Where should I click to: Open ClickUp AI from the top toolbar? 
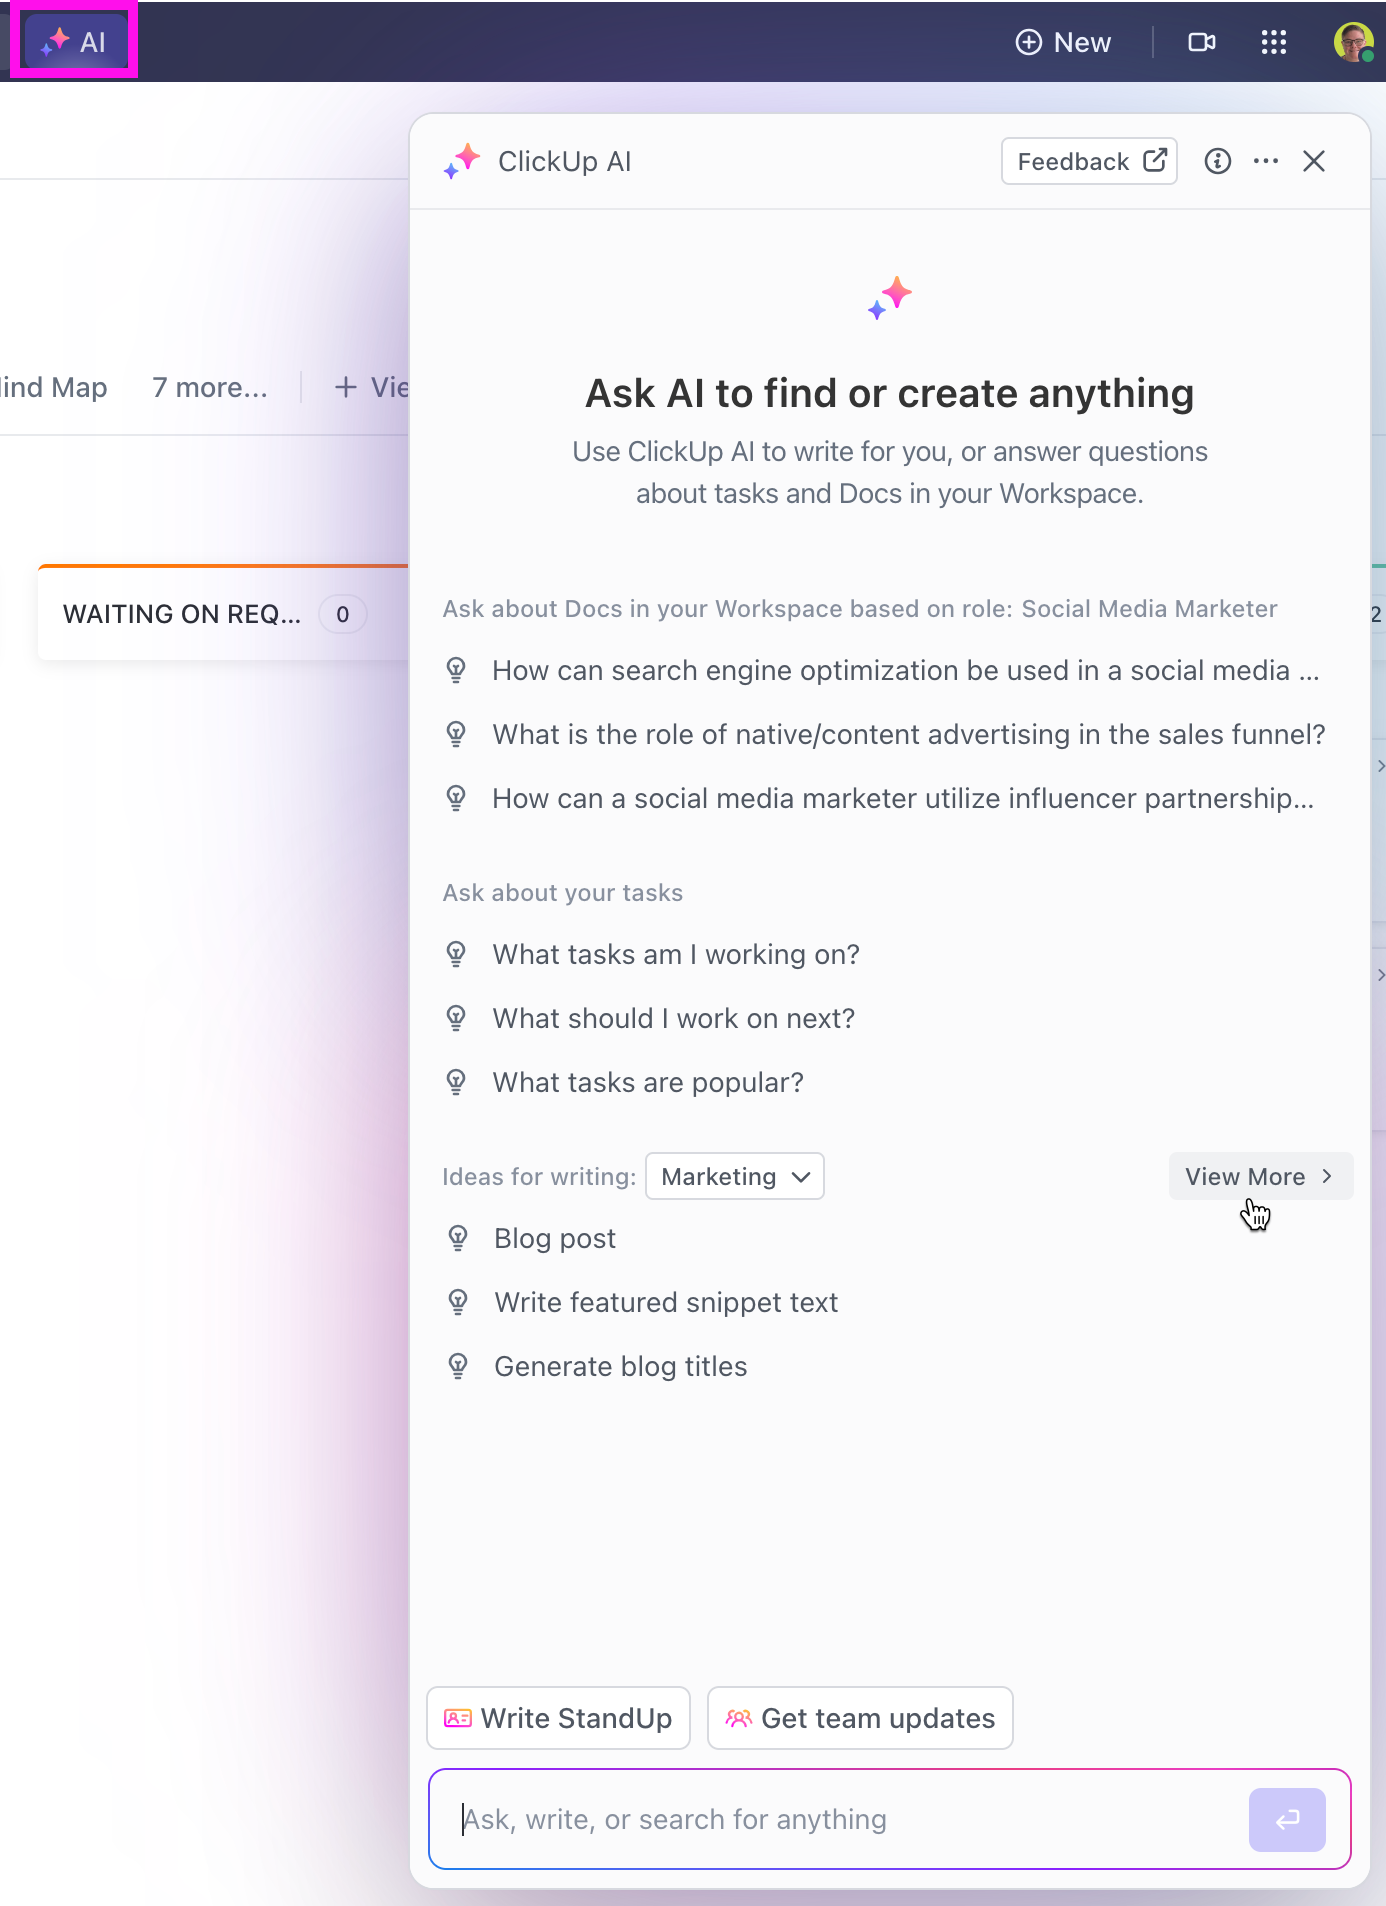(73, 42)
